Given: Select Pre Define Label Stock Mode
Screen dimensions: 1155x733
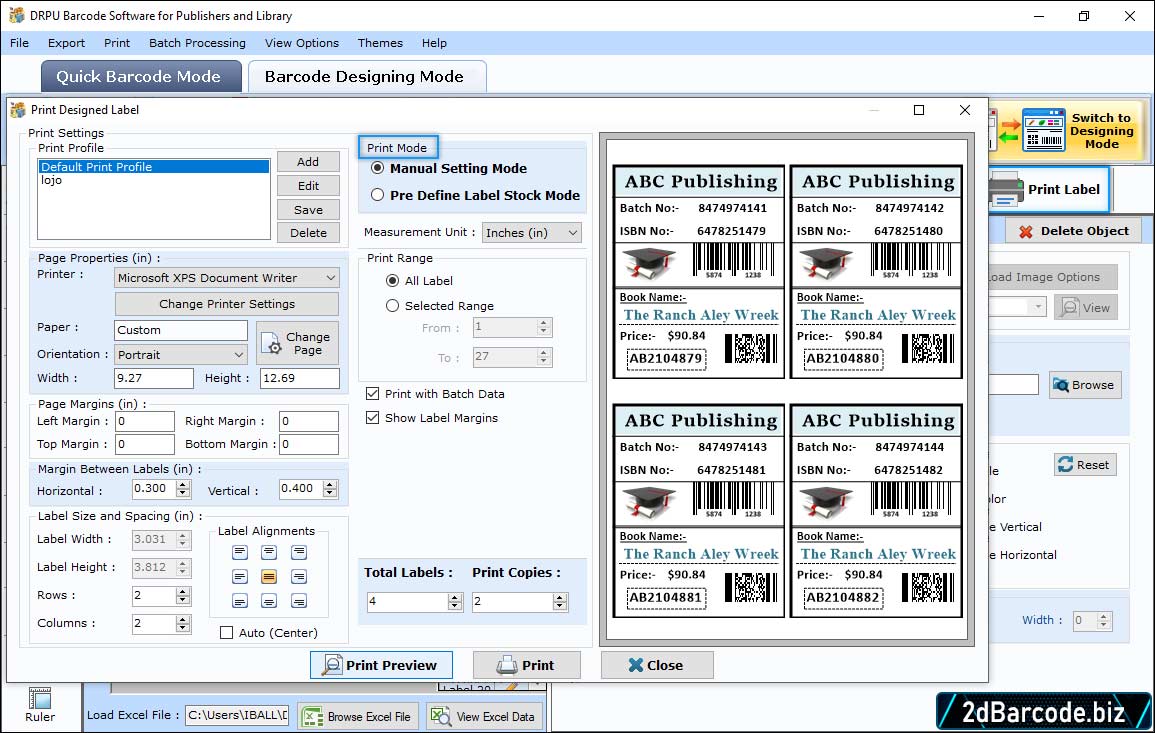Looking at the screenshot, I should (378, 195).
